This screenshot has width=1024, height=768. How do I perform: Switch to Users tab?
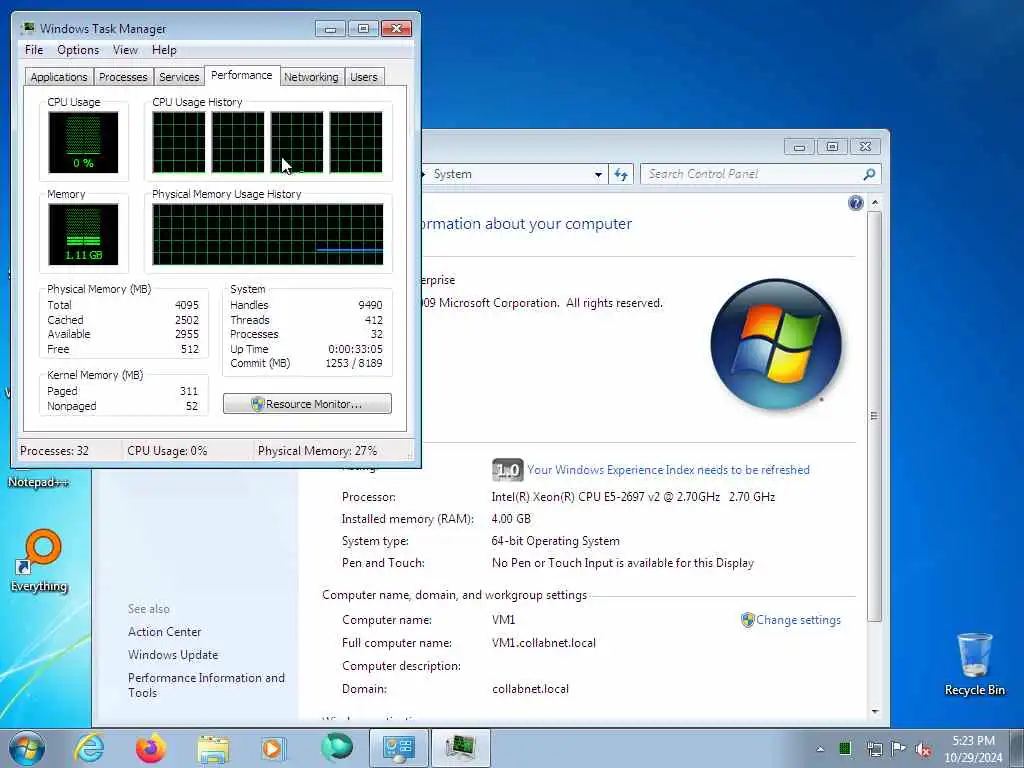pyautogui.click(x=364, y=77)
